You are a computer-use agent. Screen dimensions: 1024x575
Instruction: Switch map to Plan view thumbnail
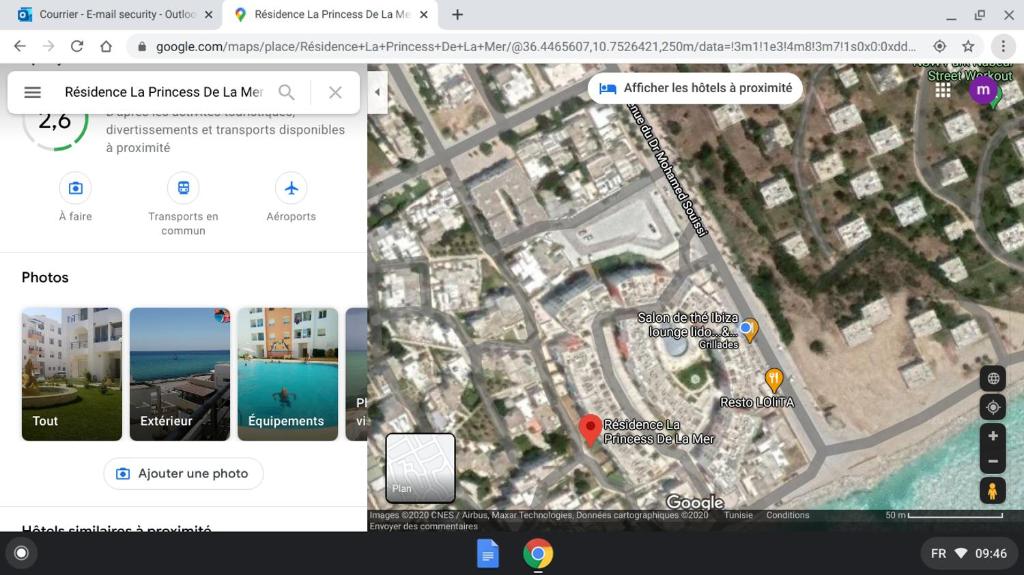420,468
